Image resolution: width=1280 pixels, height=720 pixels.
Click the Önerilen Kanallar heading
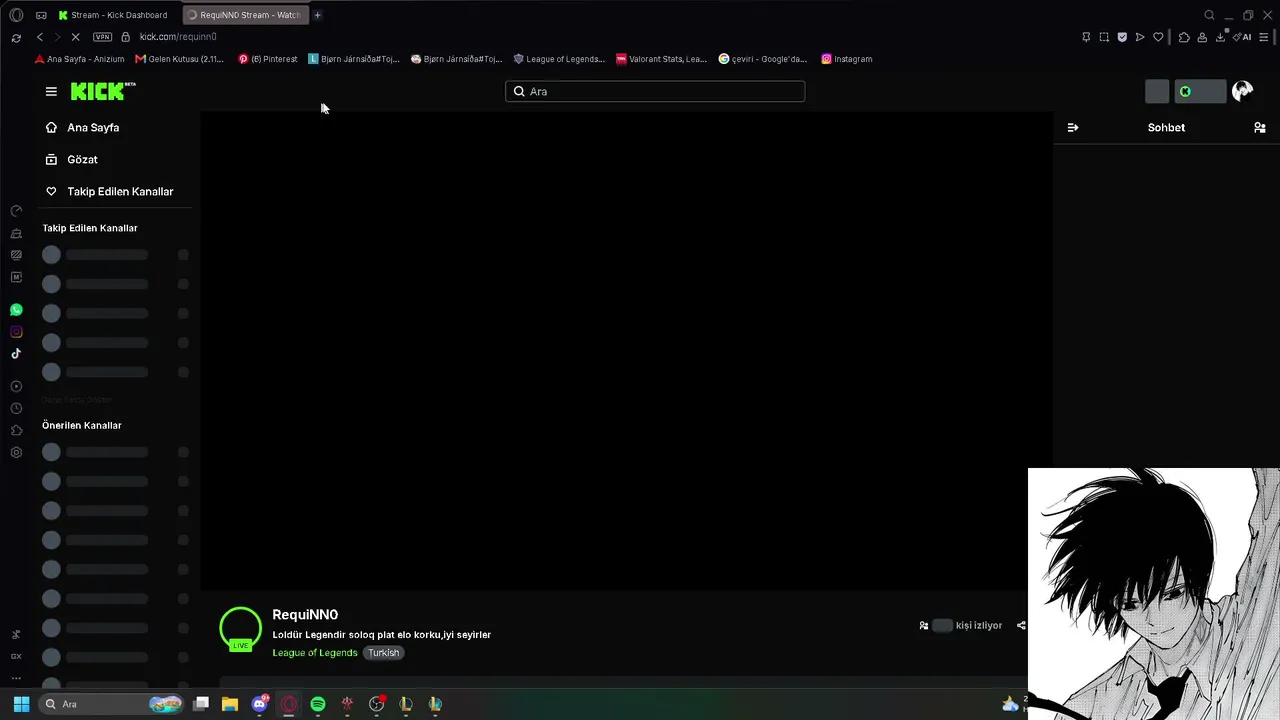point(82,426)
